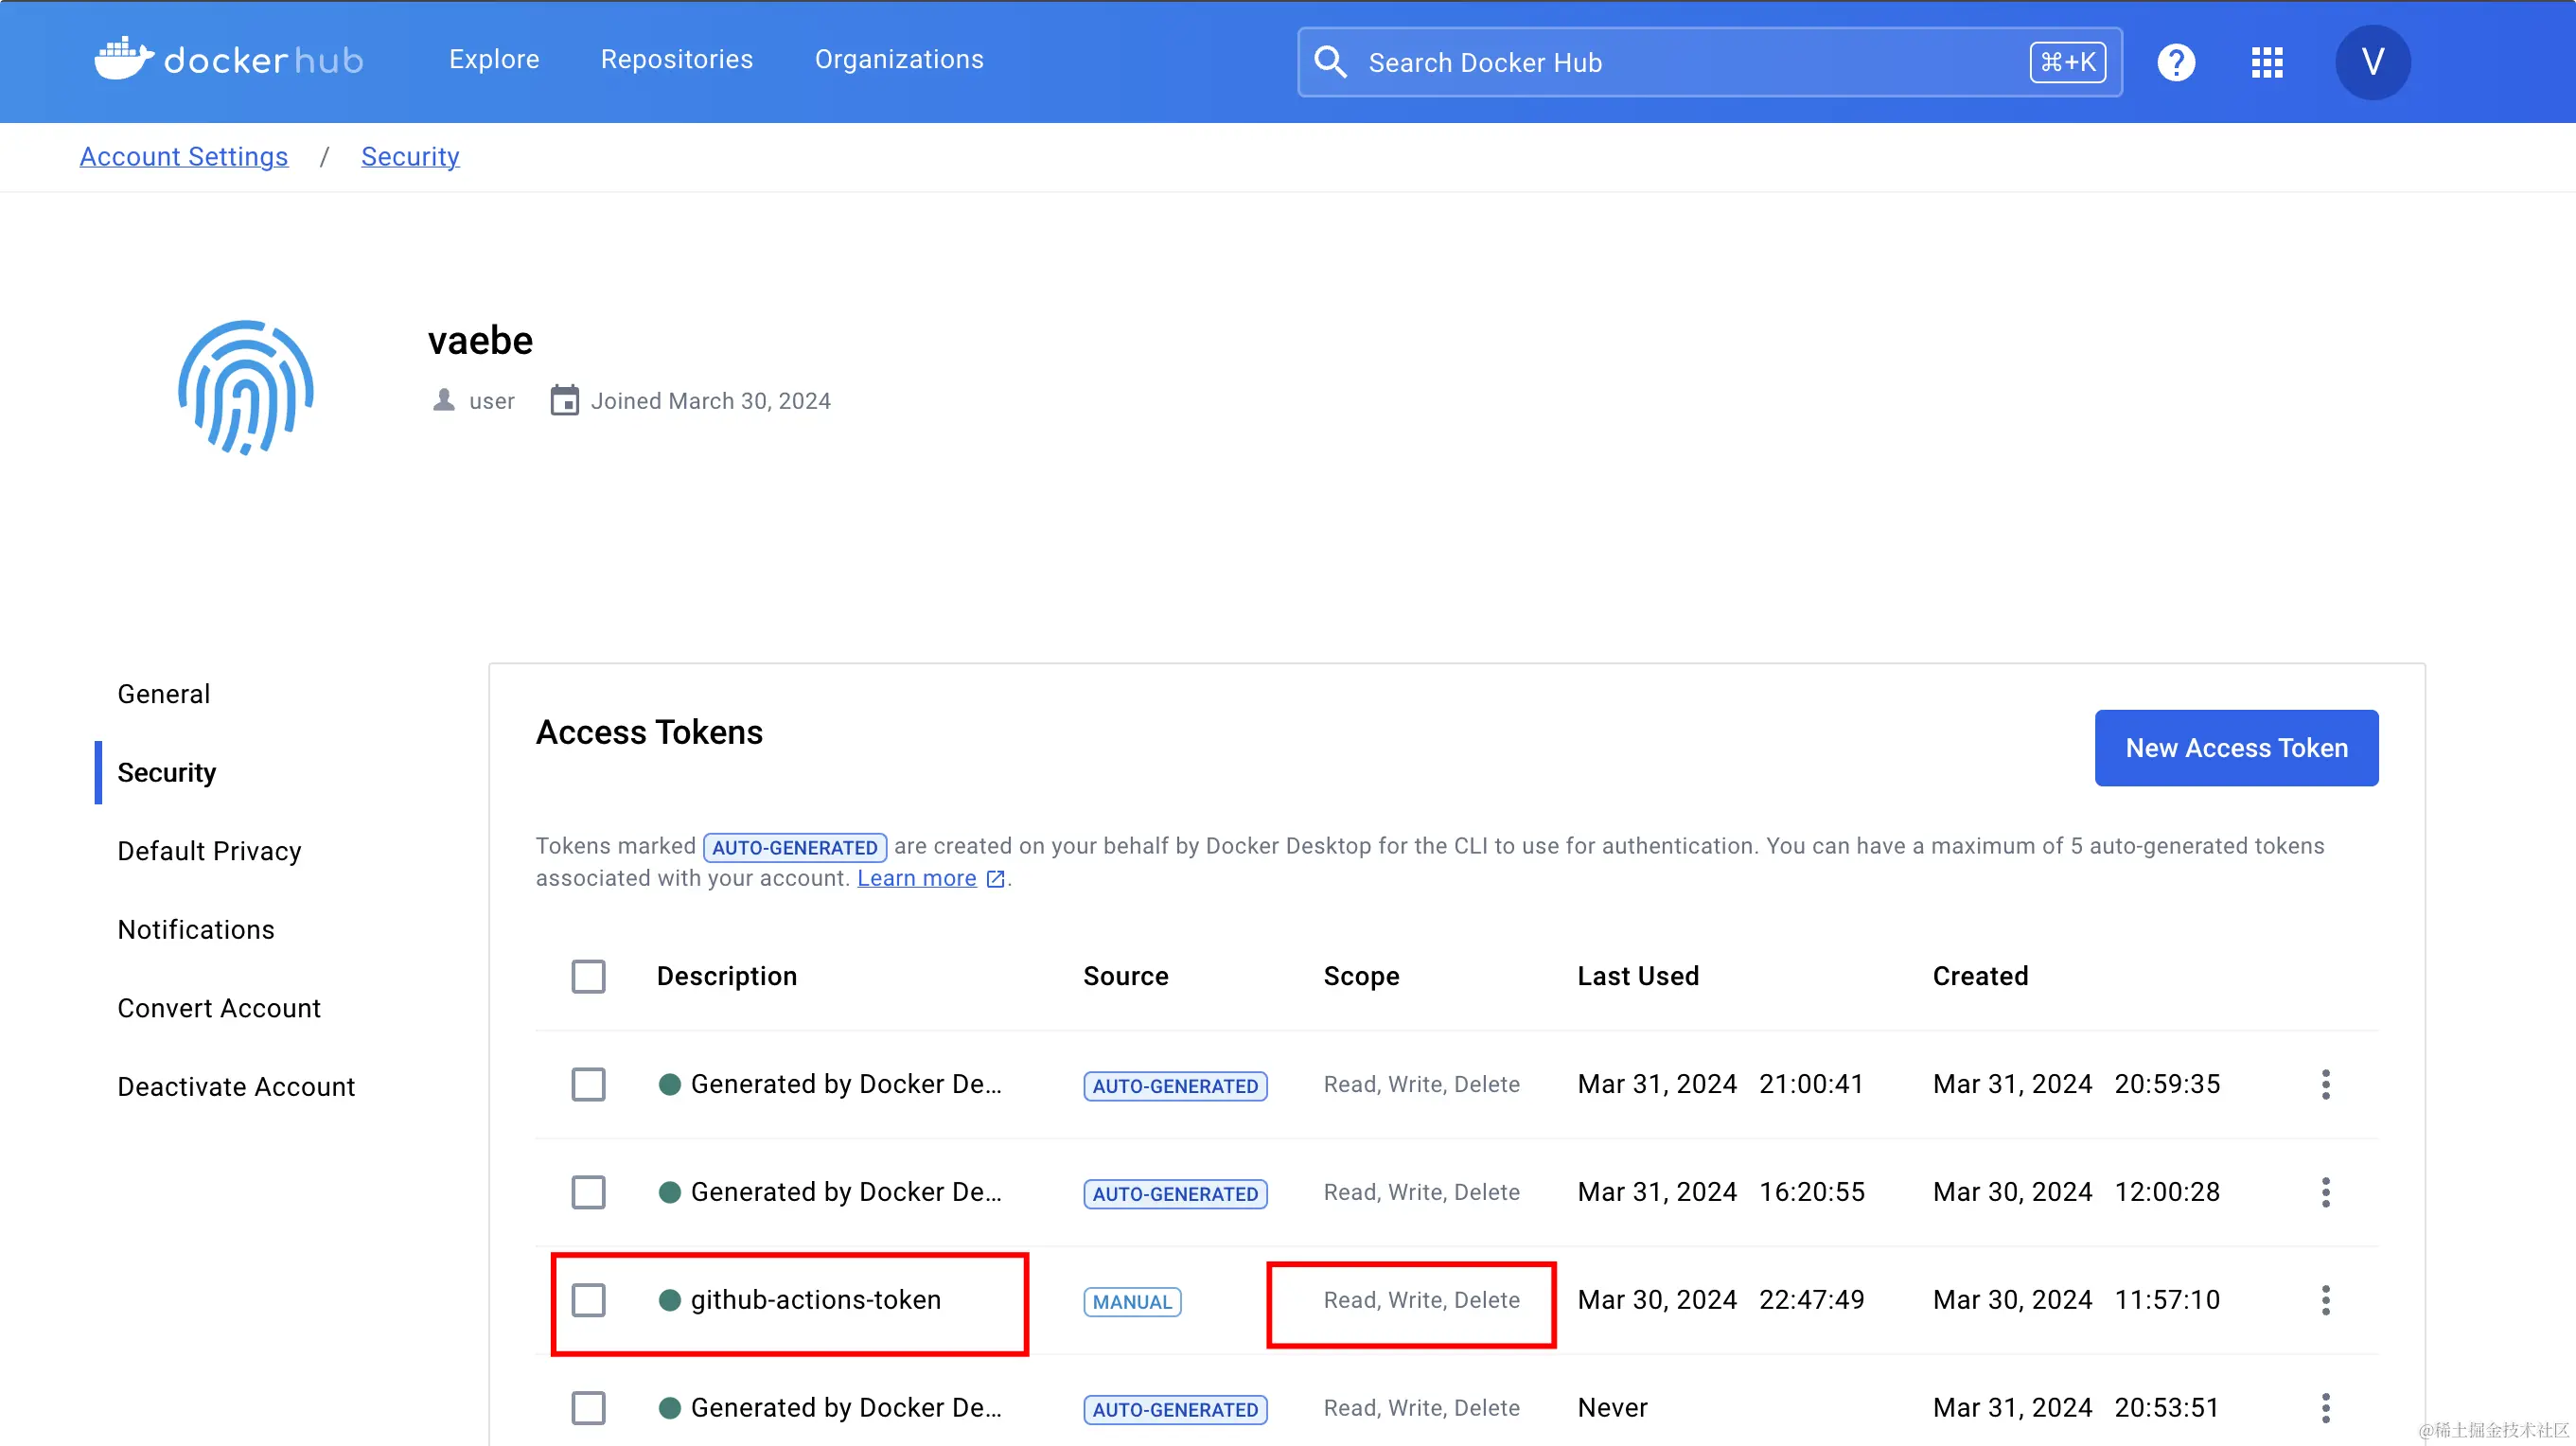2576x1446 pixels.
Task: Toggle the select-all tokens checkbox in header
Action: pos(588,976)
